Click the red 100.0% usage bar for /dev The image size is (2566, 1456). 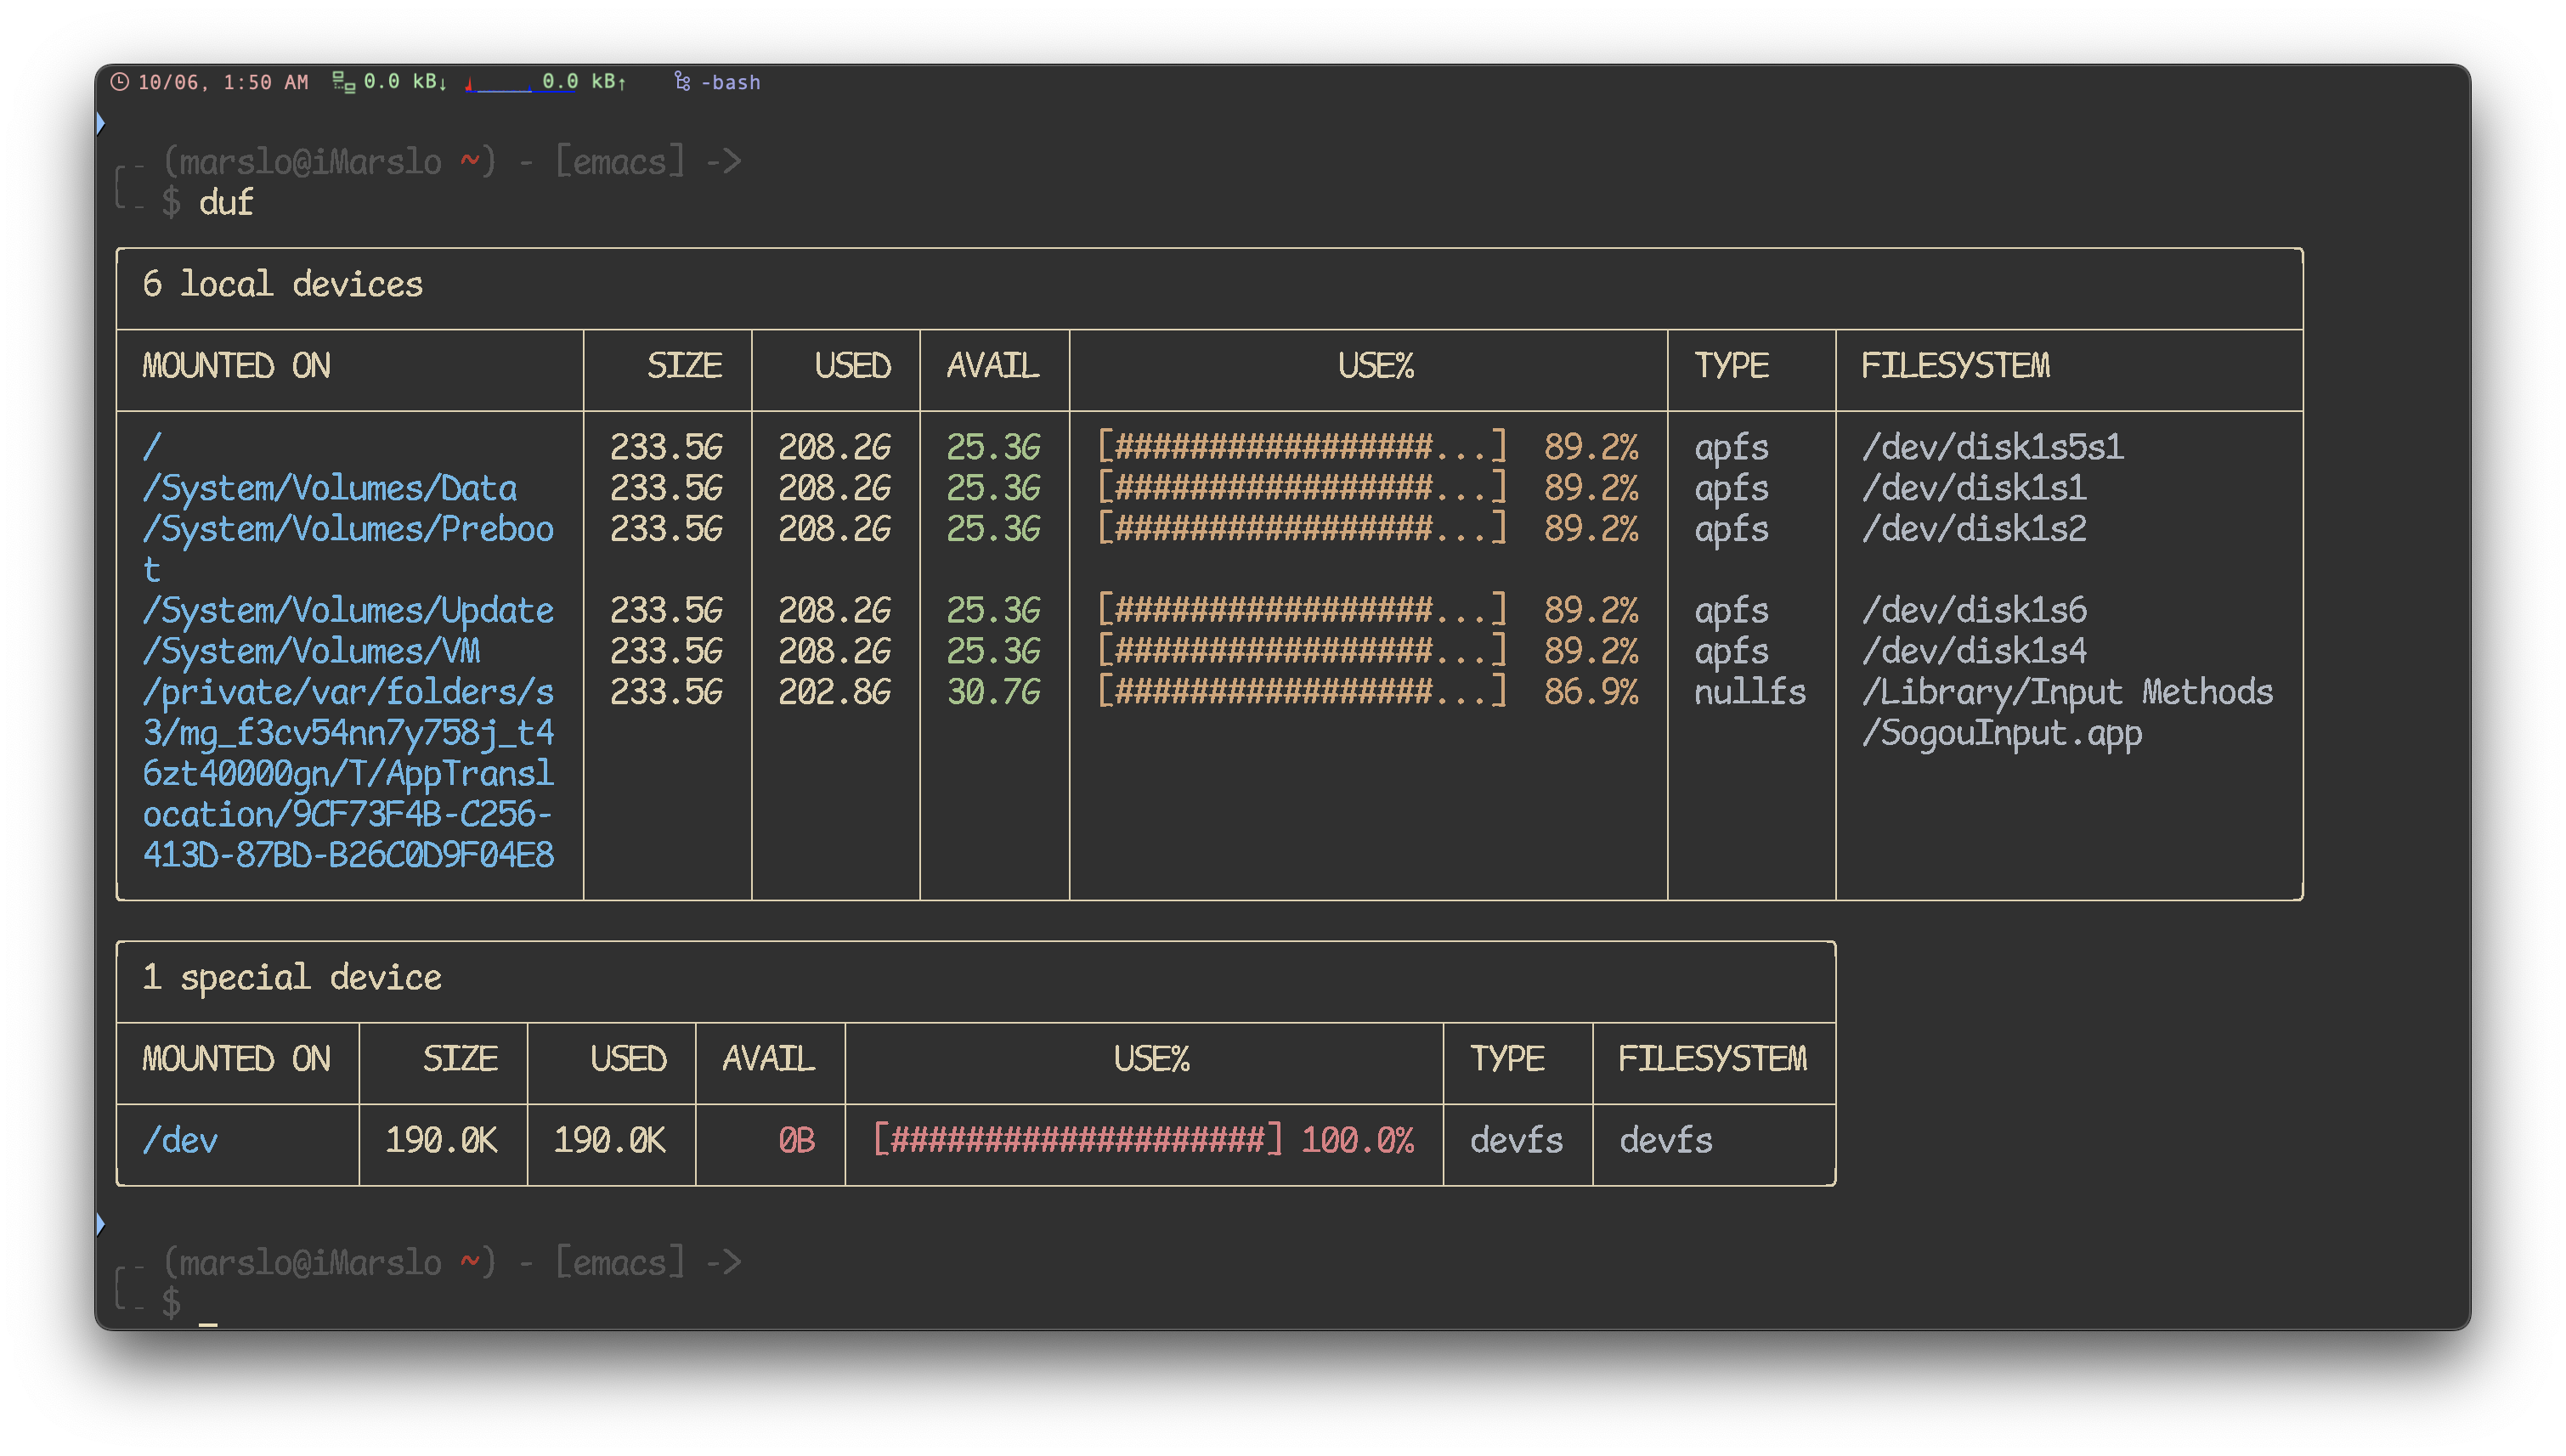pos(1077,1140)
